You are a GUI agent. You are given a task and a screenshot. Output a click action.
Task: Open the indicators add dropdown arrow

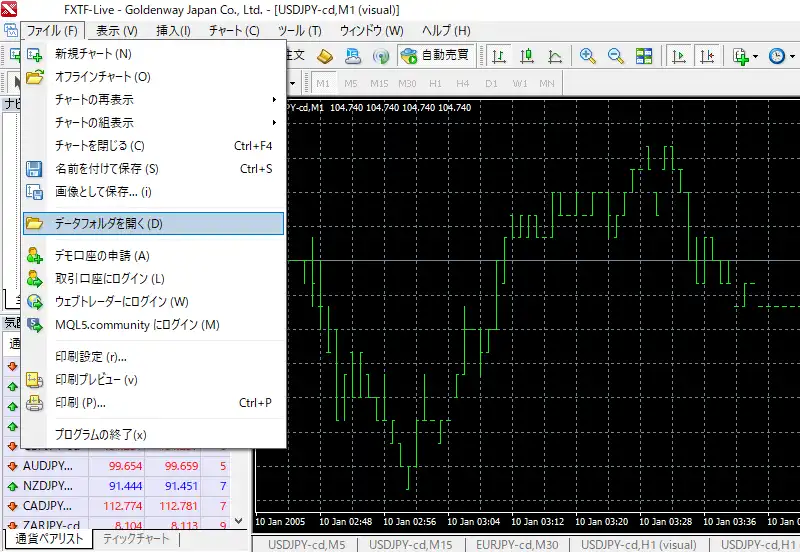(756, 56)
